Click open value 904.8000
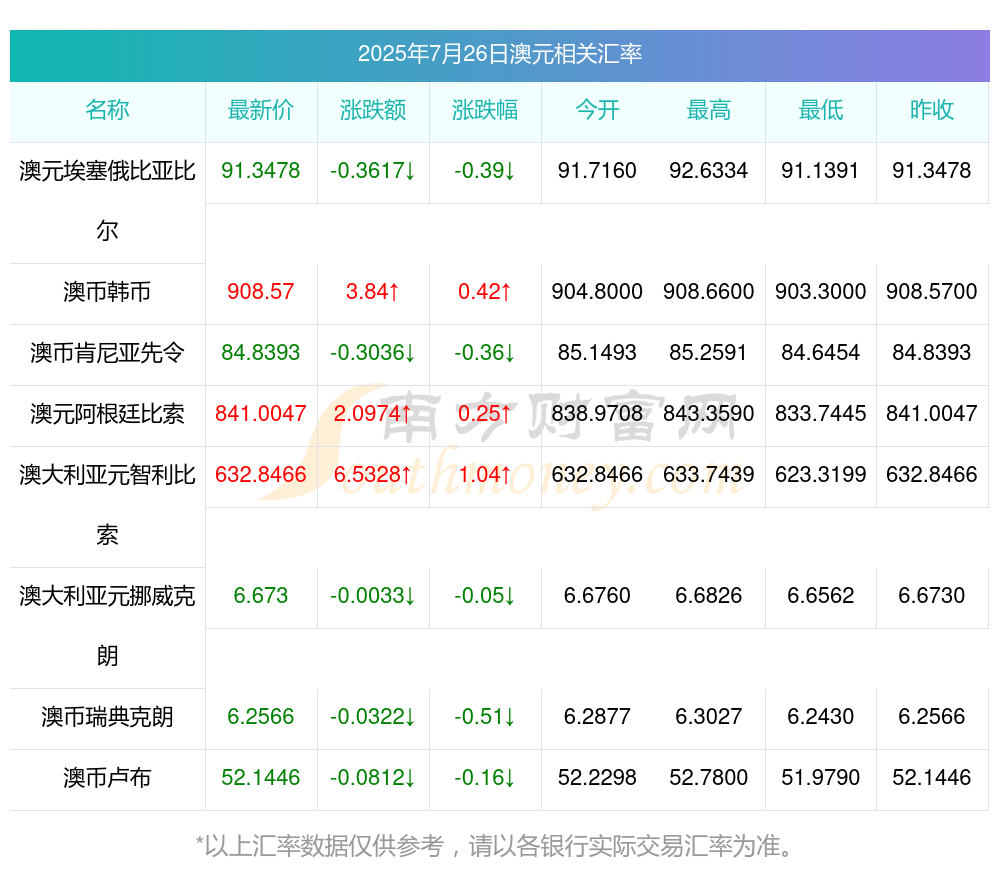 597,291
